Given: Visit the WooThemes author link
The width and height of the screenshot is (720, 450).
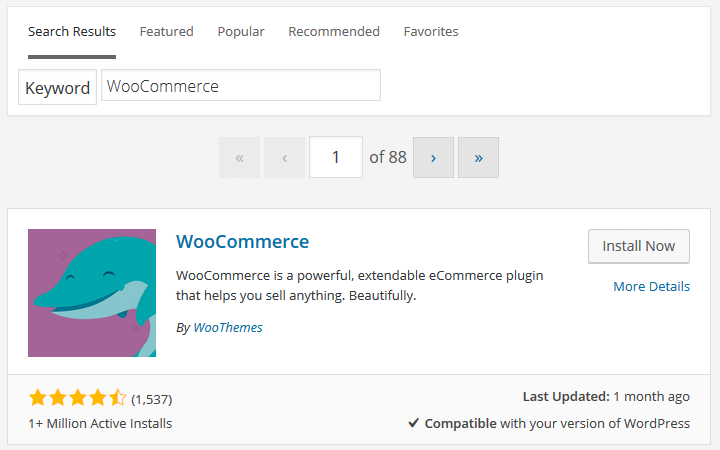Looking at the screenshot, I should click(228, 327).
